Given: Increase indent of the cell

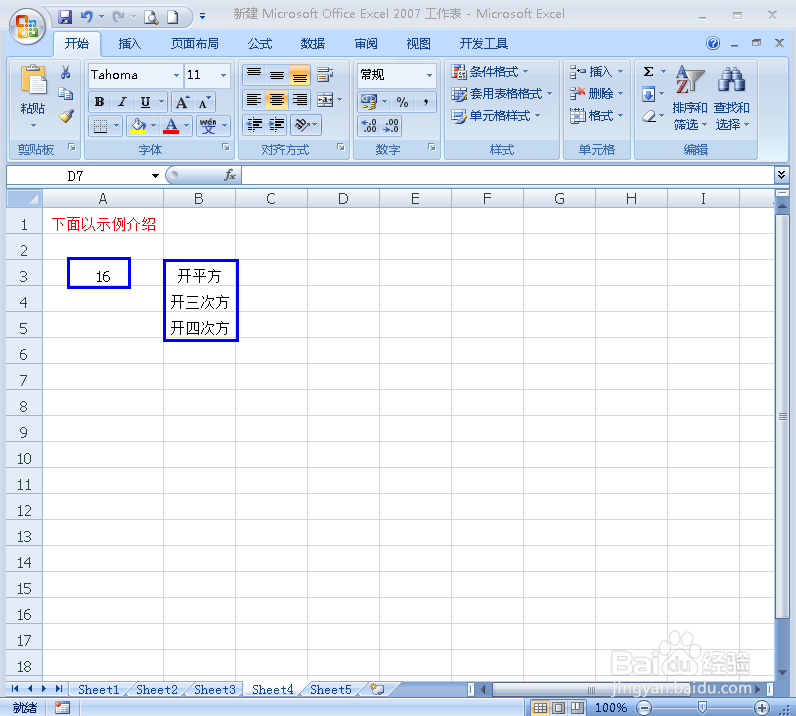Looking at the screenshot, I should pos(277,125).
